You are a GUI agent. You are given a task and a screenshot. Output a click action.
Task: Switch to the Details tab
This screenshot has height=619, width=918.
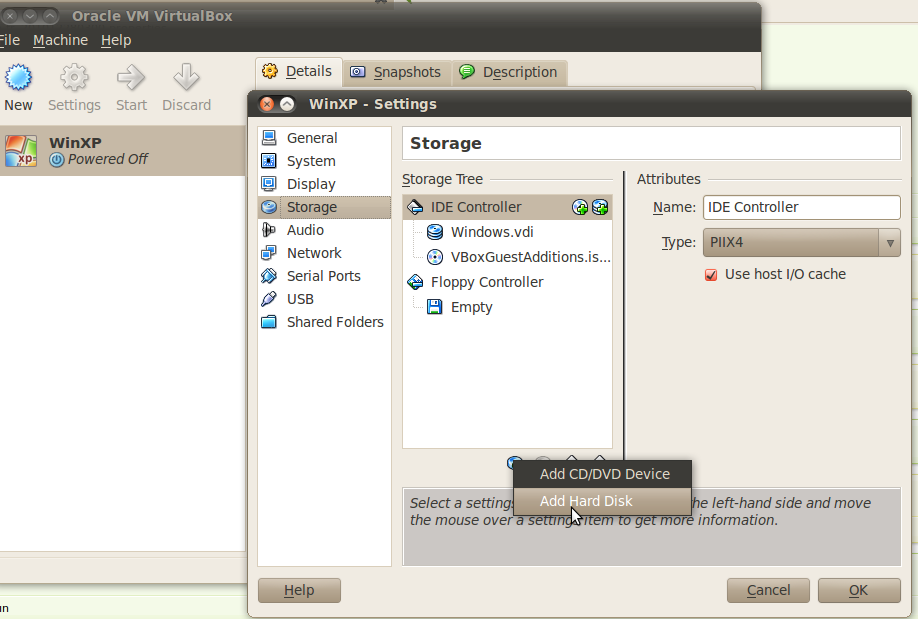coord(298,71)
